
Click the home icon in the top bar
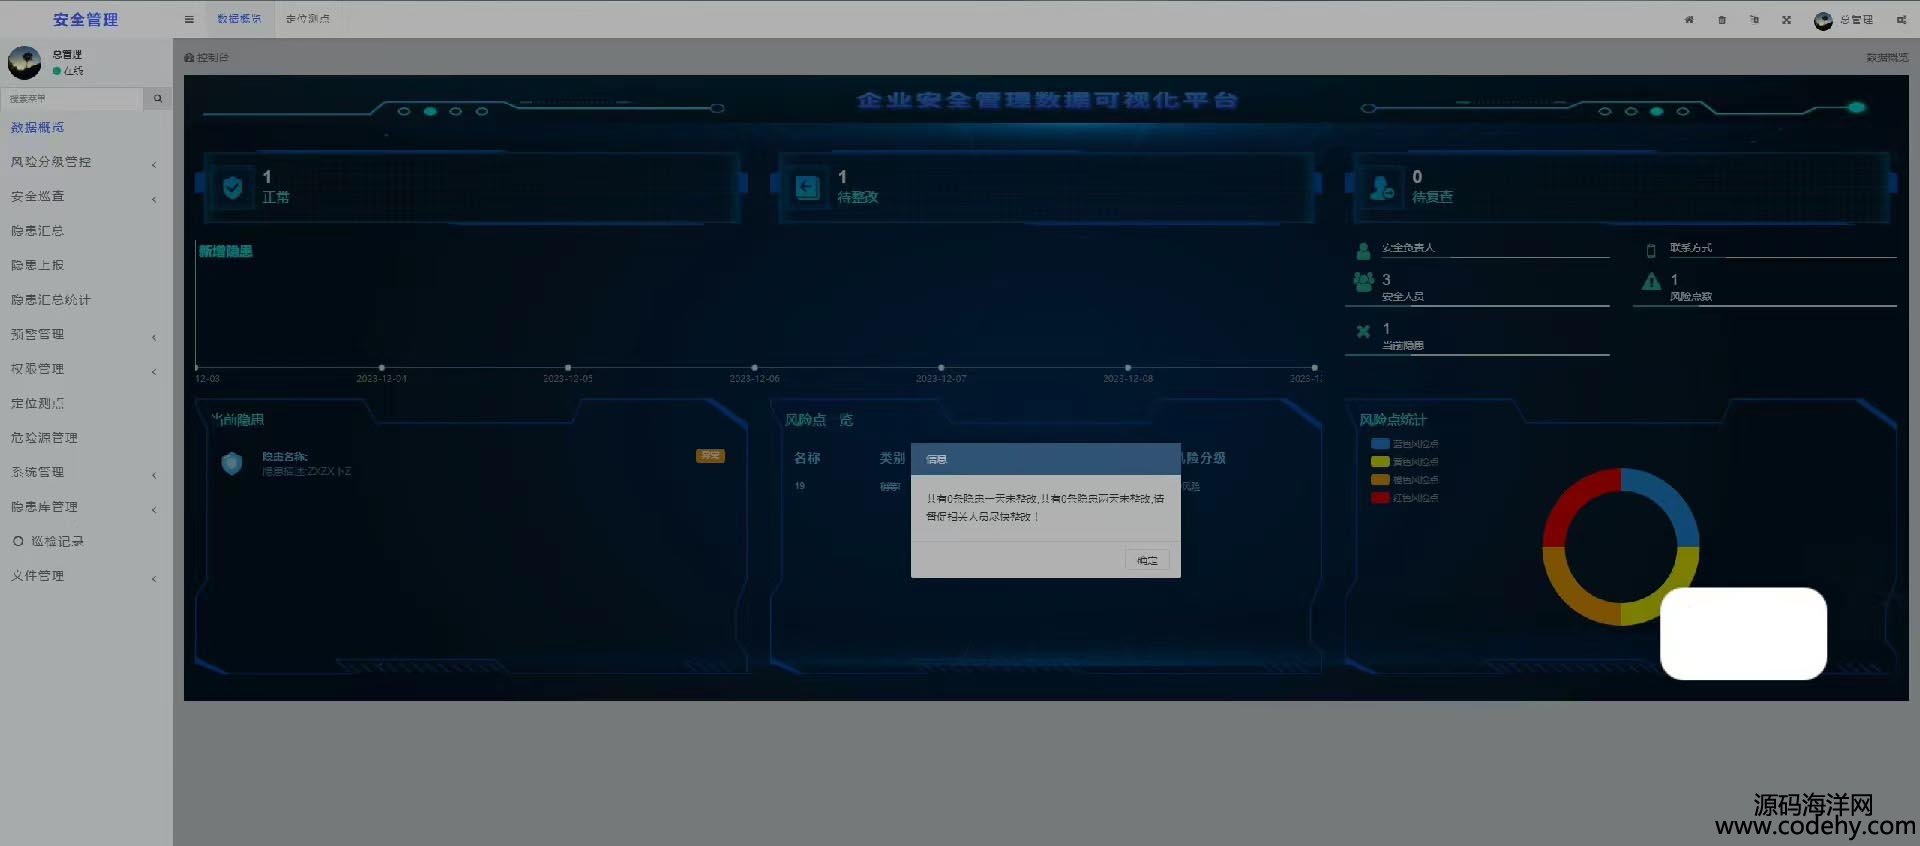tap(1689, 19)
